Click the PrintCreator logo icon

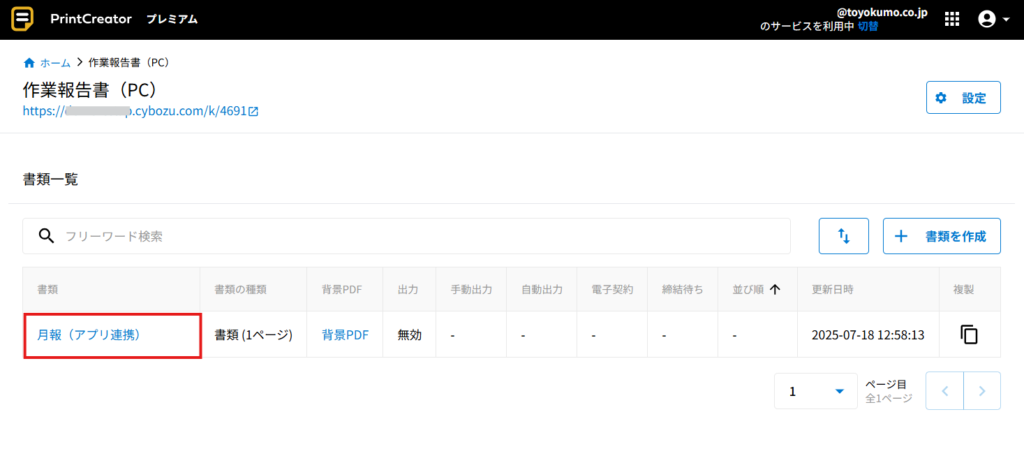(x=21, y=19)
